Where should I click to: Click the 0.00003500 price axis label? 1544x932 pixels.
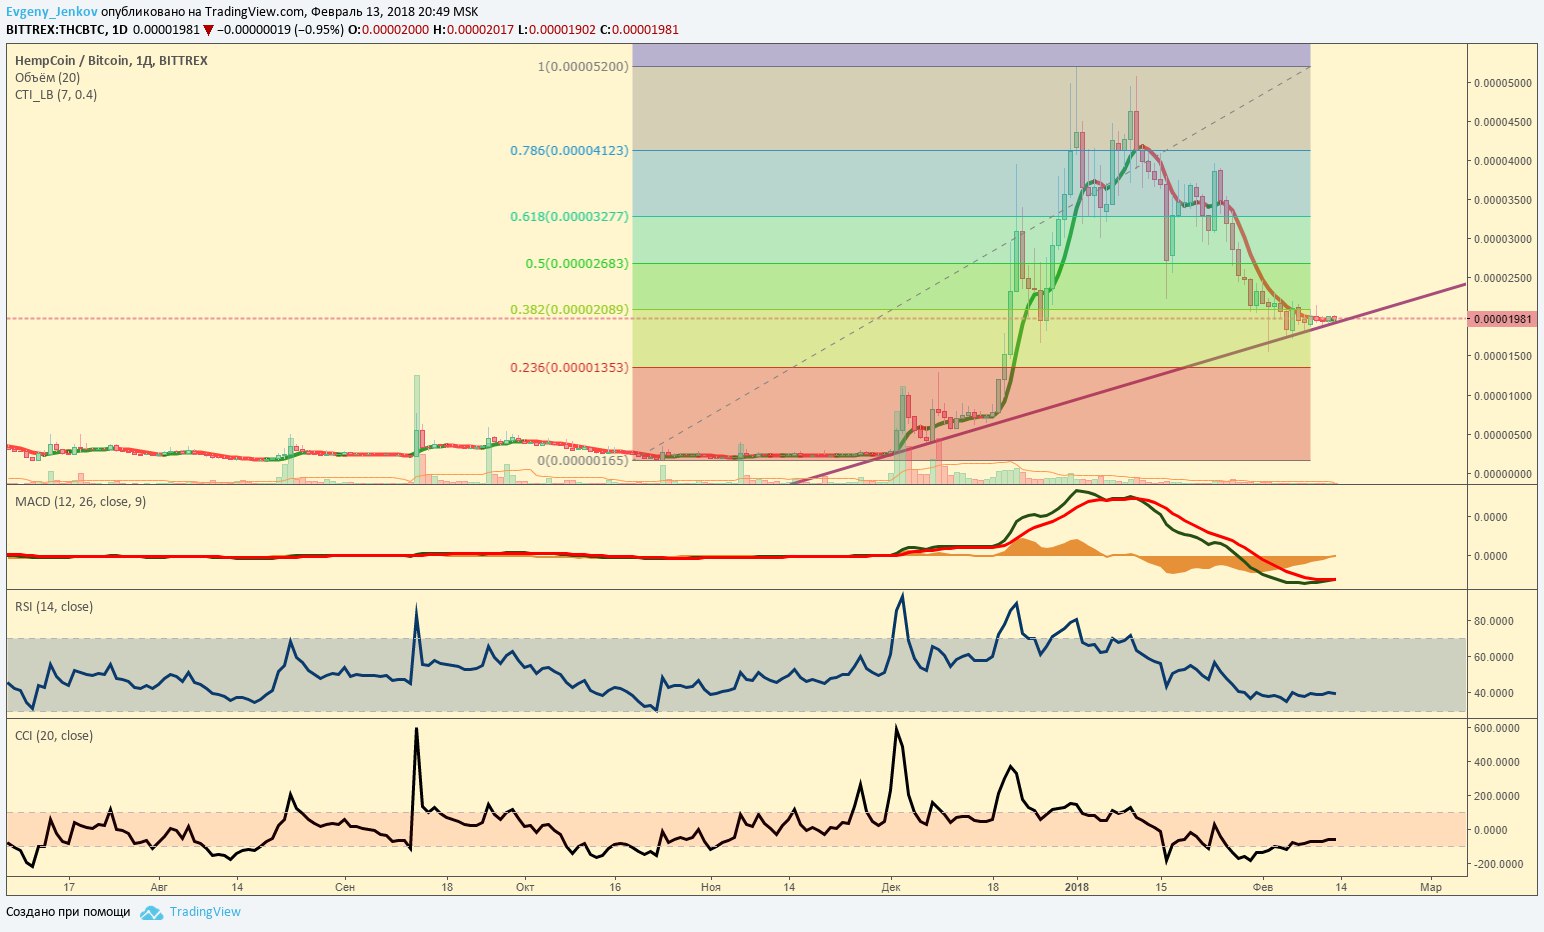click(1503, 200)
